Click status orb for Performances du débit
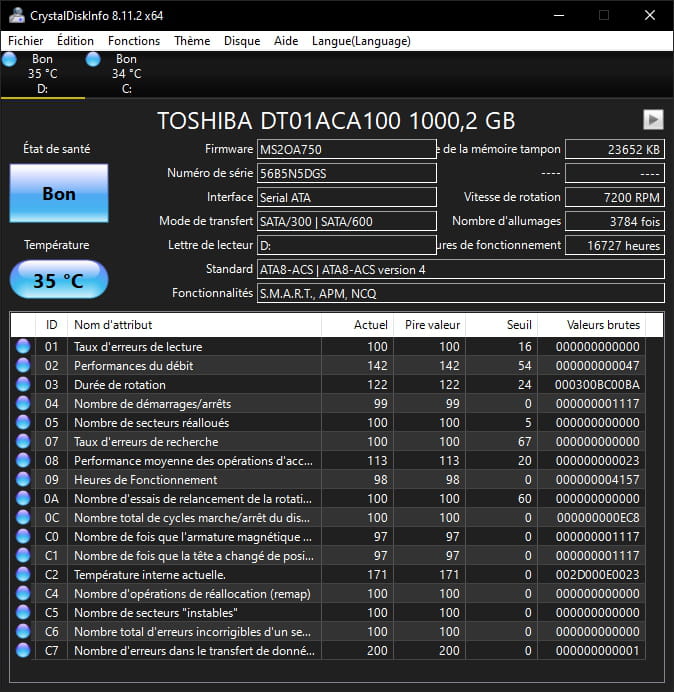Image resolution: width=674 pixels, height=692 pixels. click(23, 365)
